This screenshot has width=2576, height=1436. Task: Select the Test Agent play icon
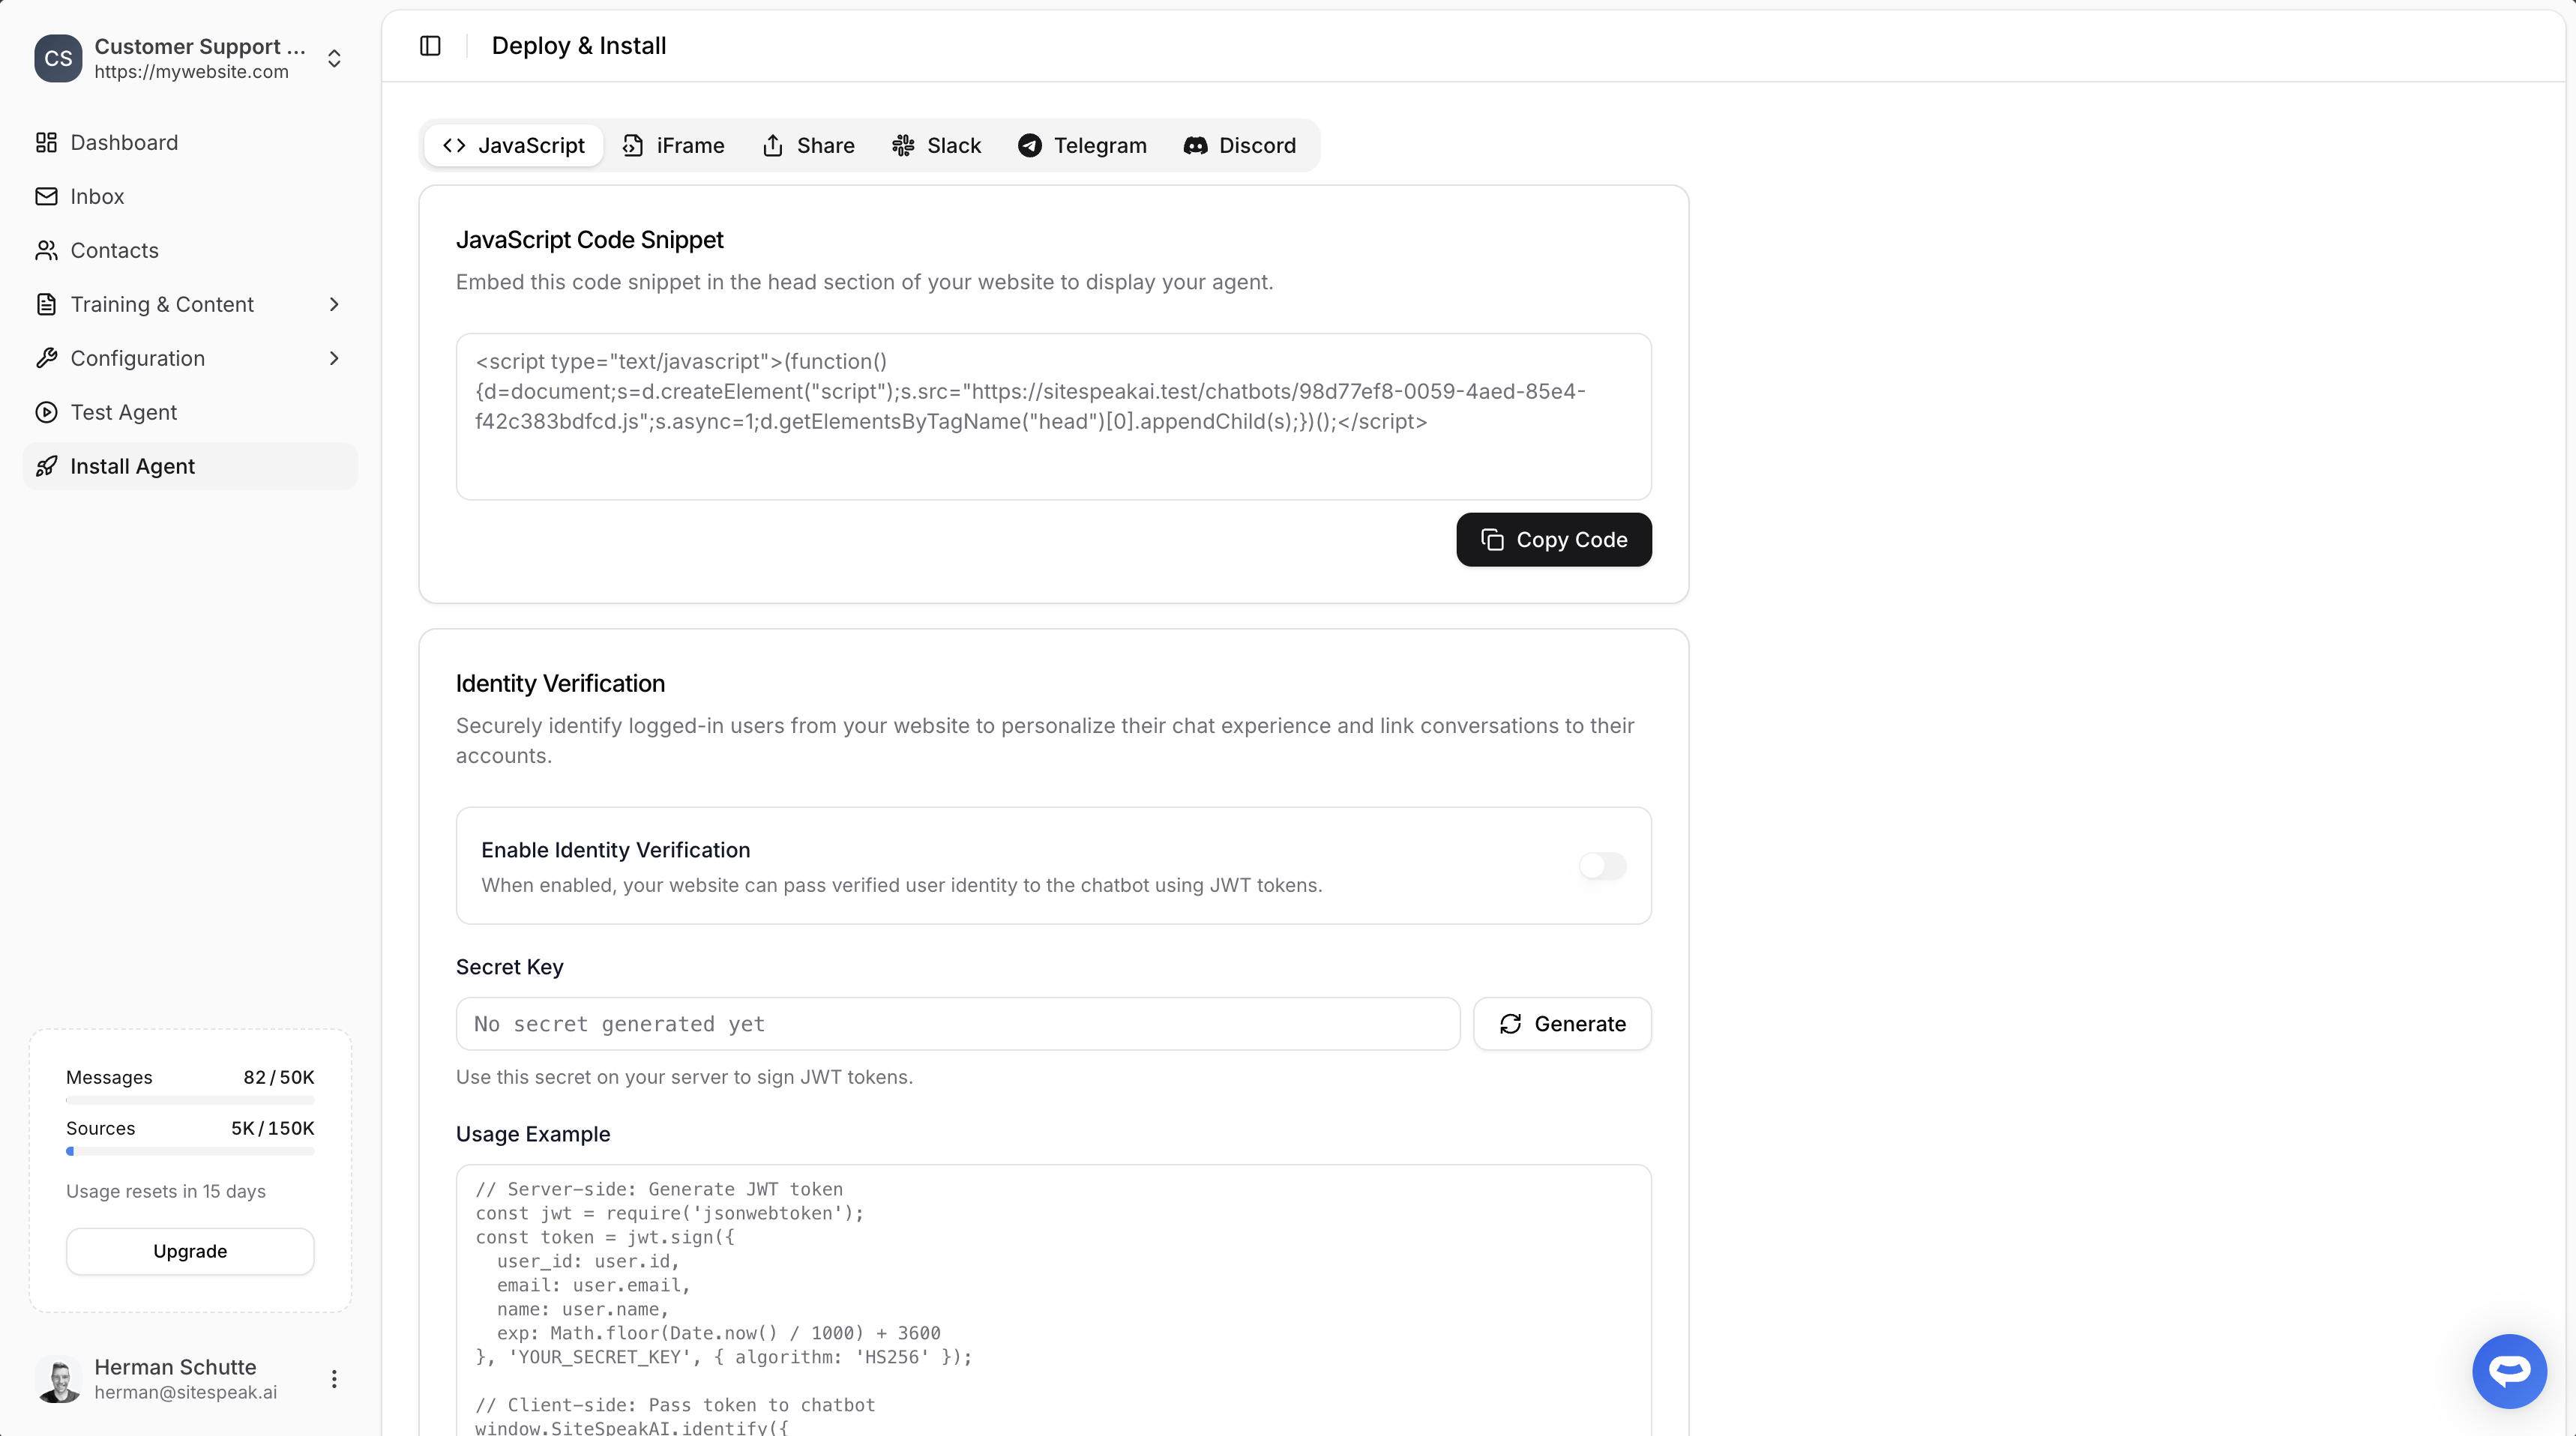(46, 412)
